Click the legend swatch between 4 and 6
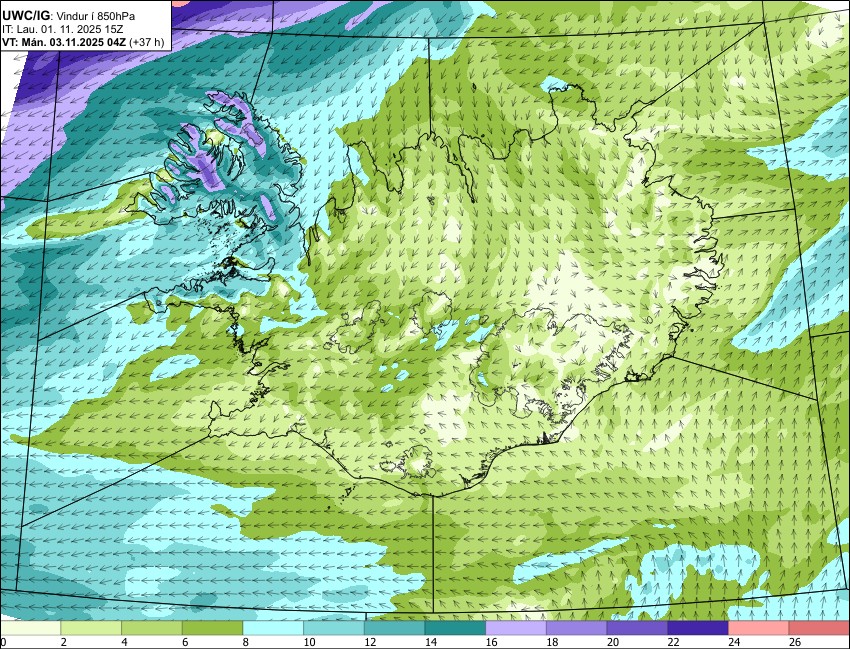The image size is (850, 649). [152, 628]
